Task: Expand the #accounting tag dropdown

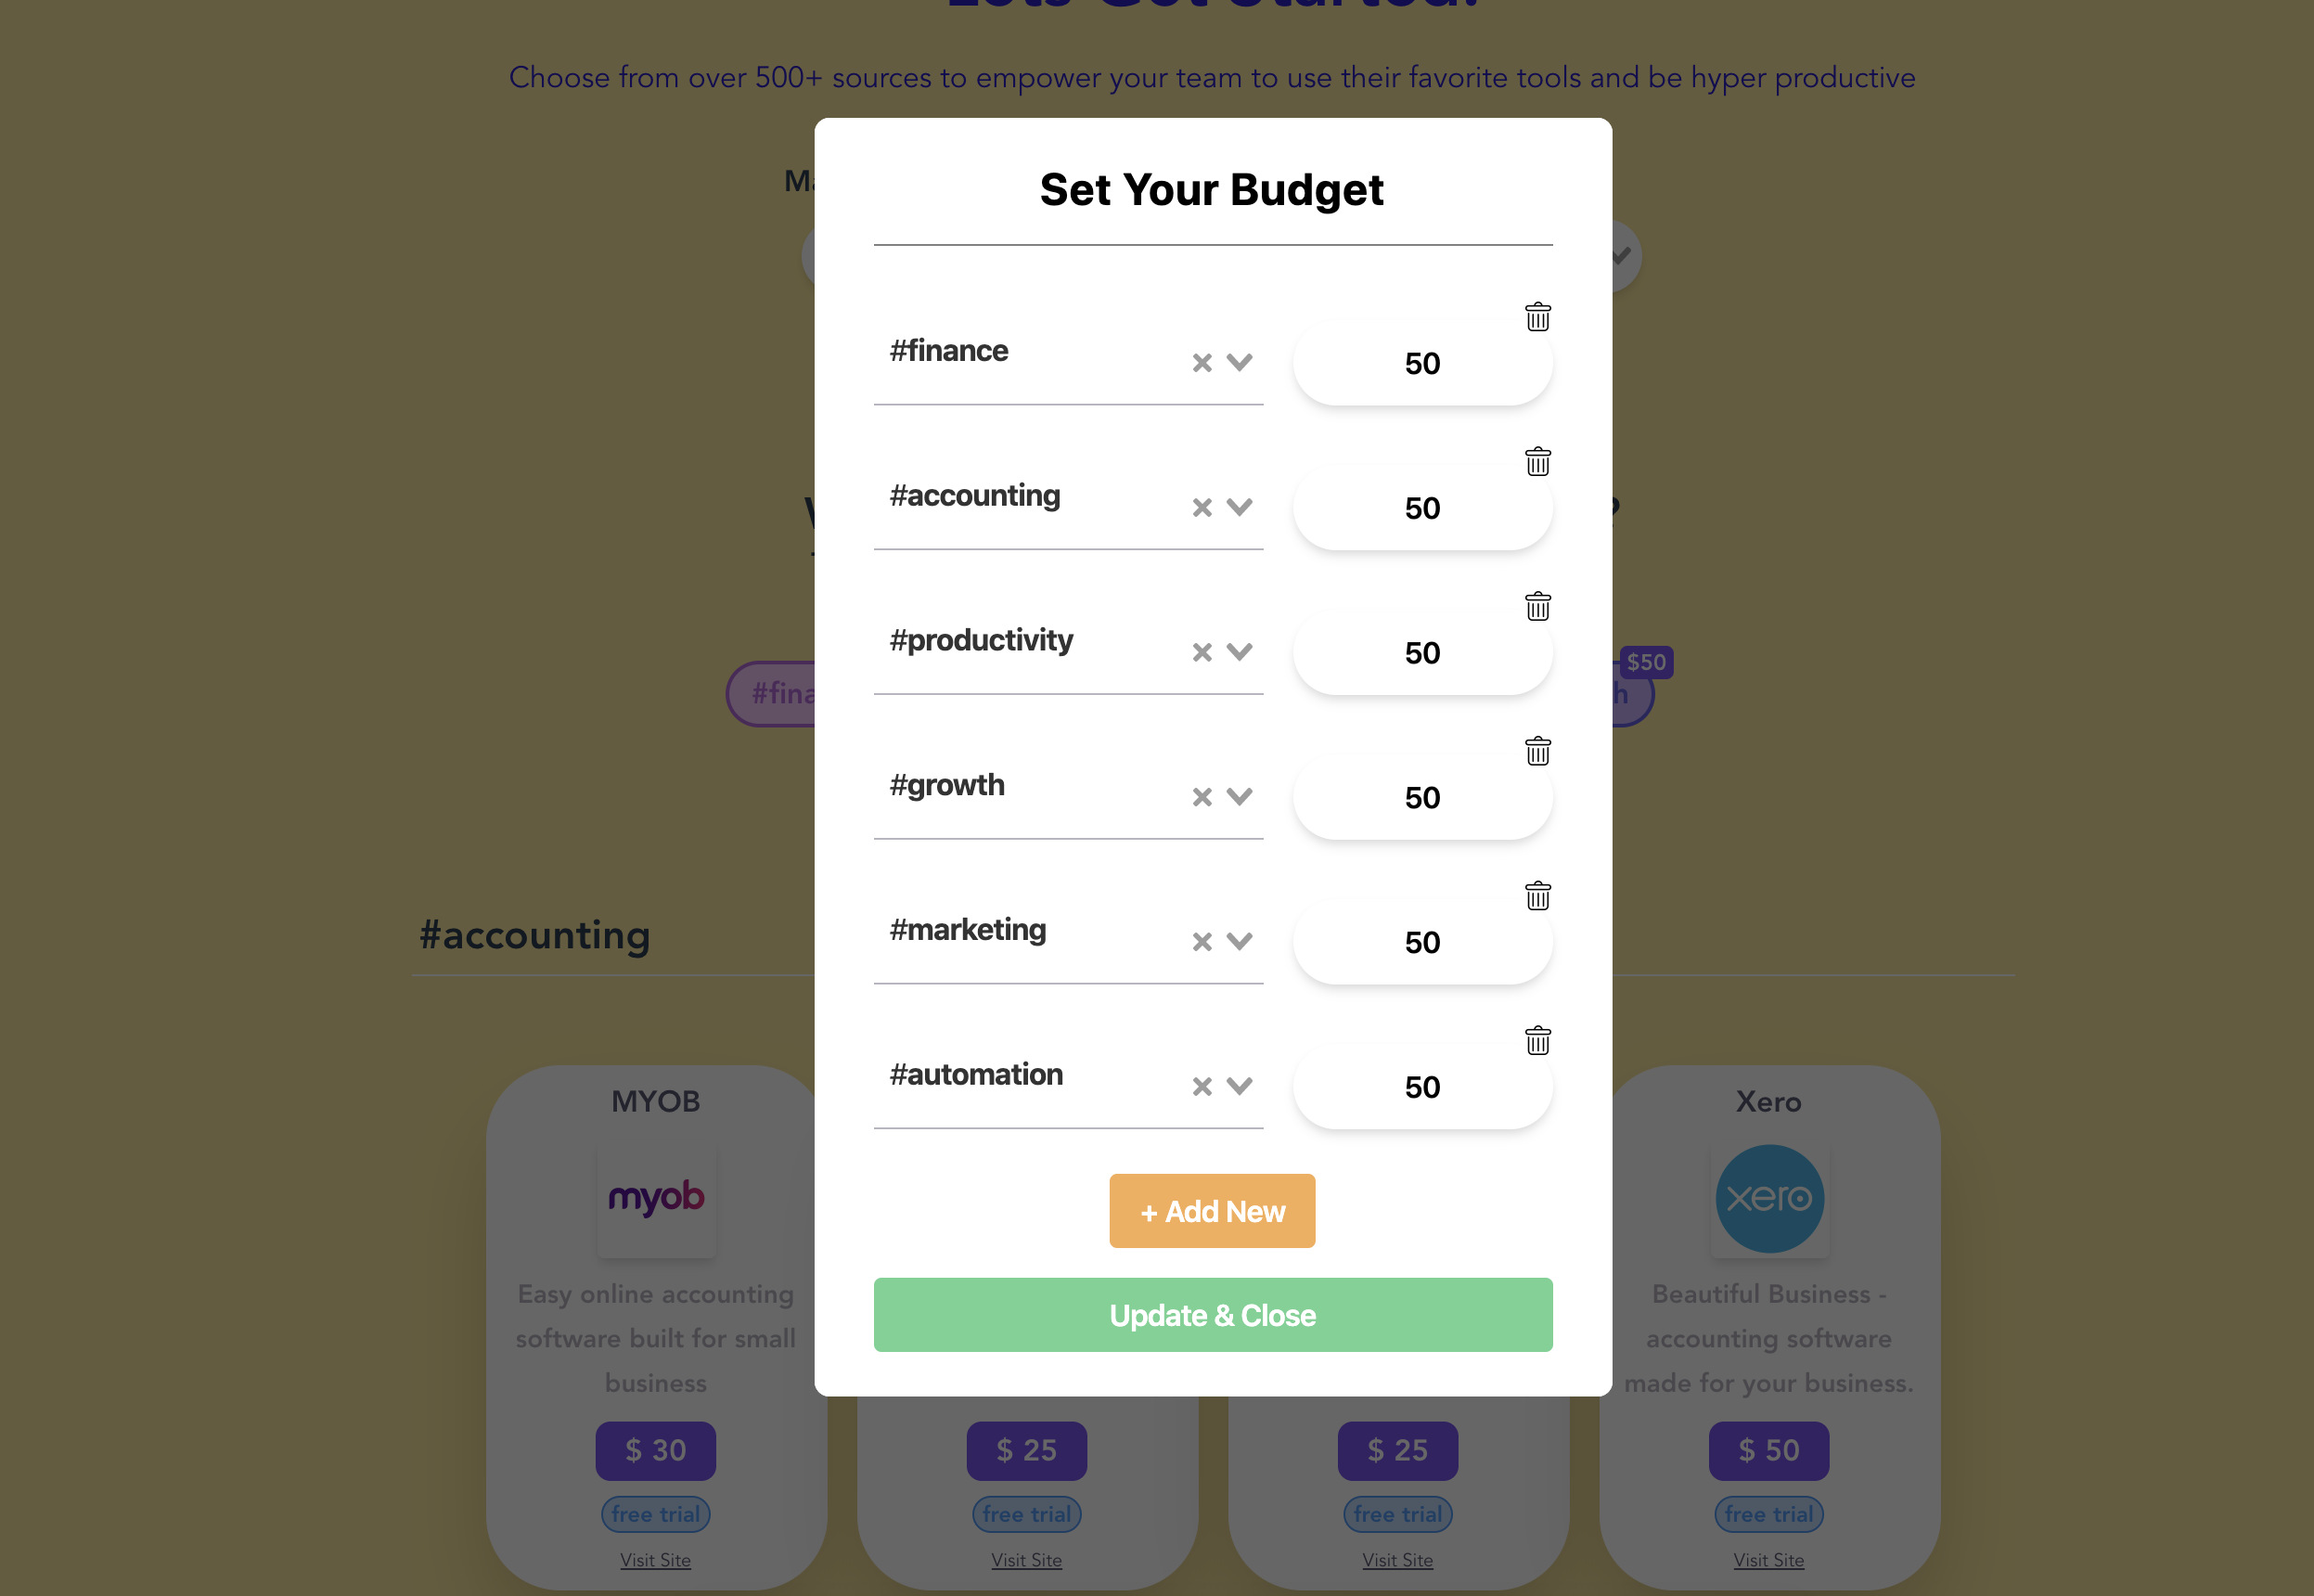Action: pyautogui.click(x=1239, y=507)
